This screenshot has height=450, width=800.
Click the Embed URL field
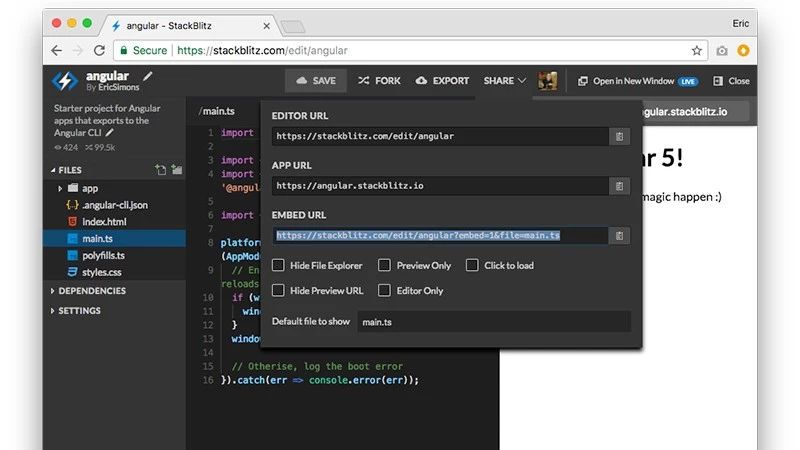(440, 235)
